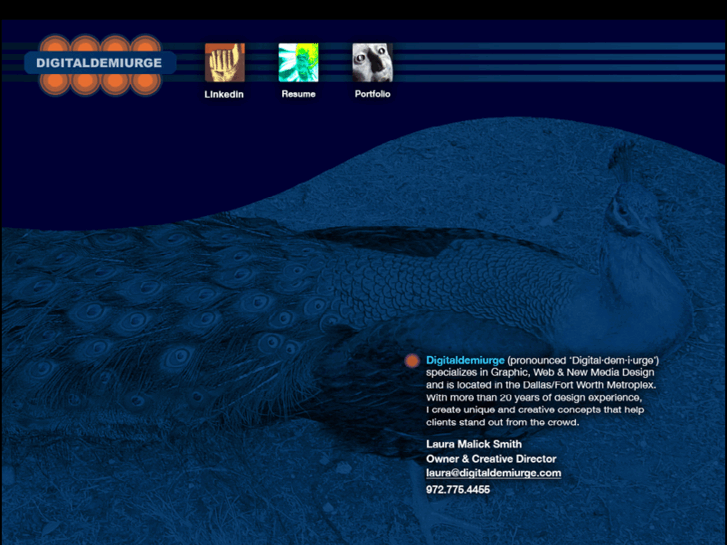Screen dimensions: 727x545
Task: Click the orange bullet beside the description
Action: [411, 361]
